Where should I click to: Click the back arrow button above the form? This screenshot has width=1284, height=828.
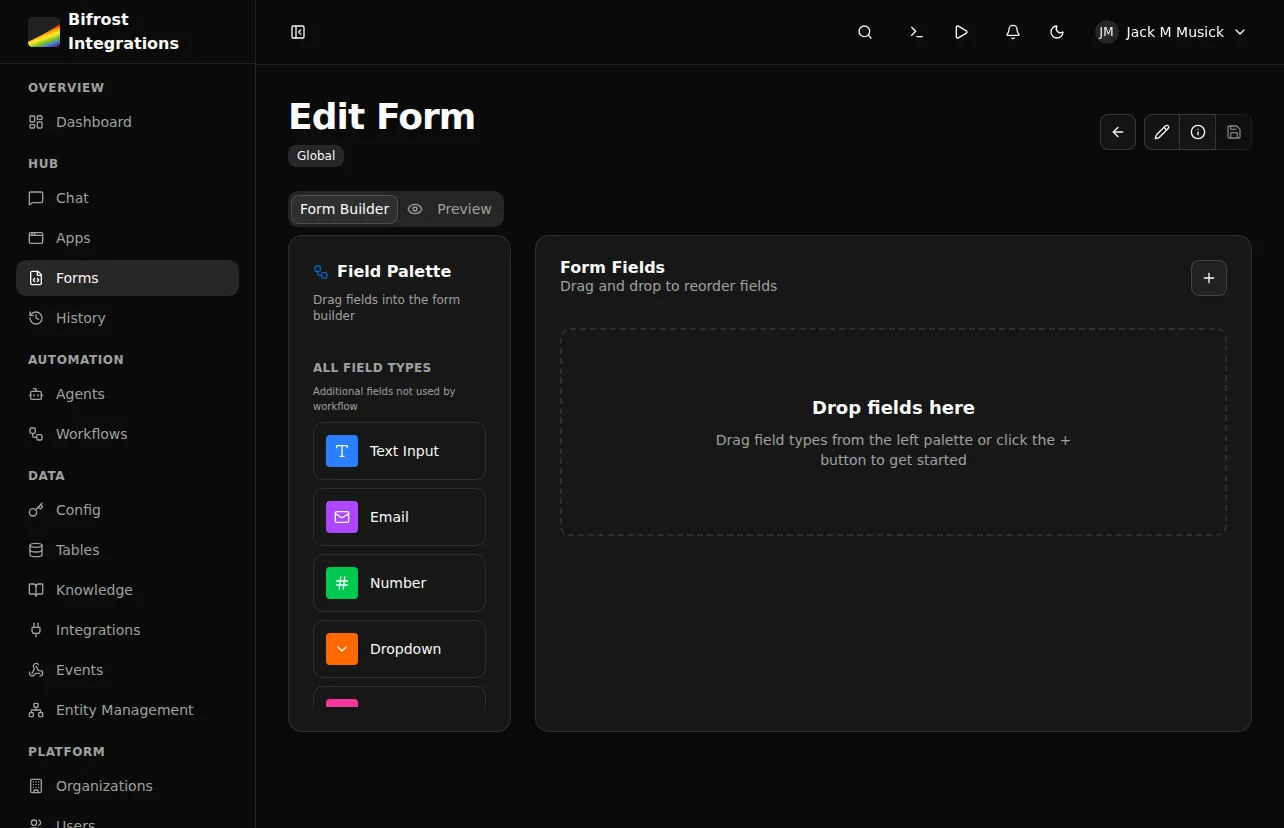(x=1117, y=131)
